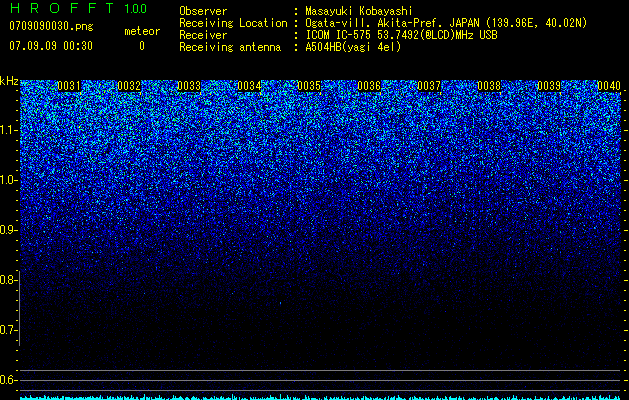Click the Observer label
Viewport: 629px width, 400px height.
coord(203,11)
